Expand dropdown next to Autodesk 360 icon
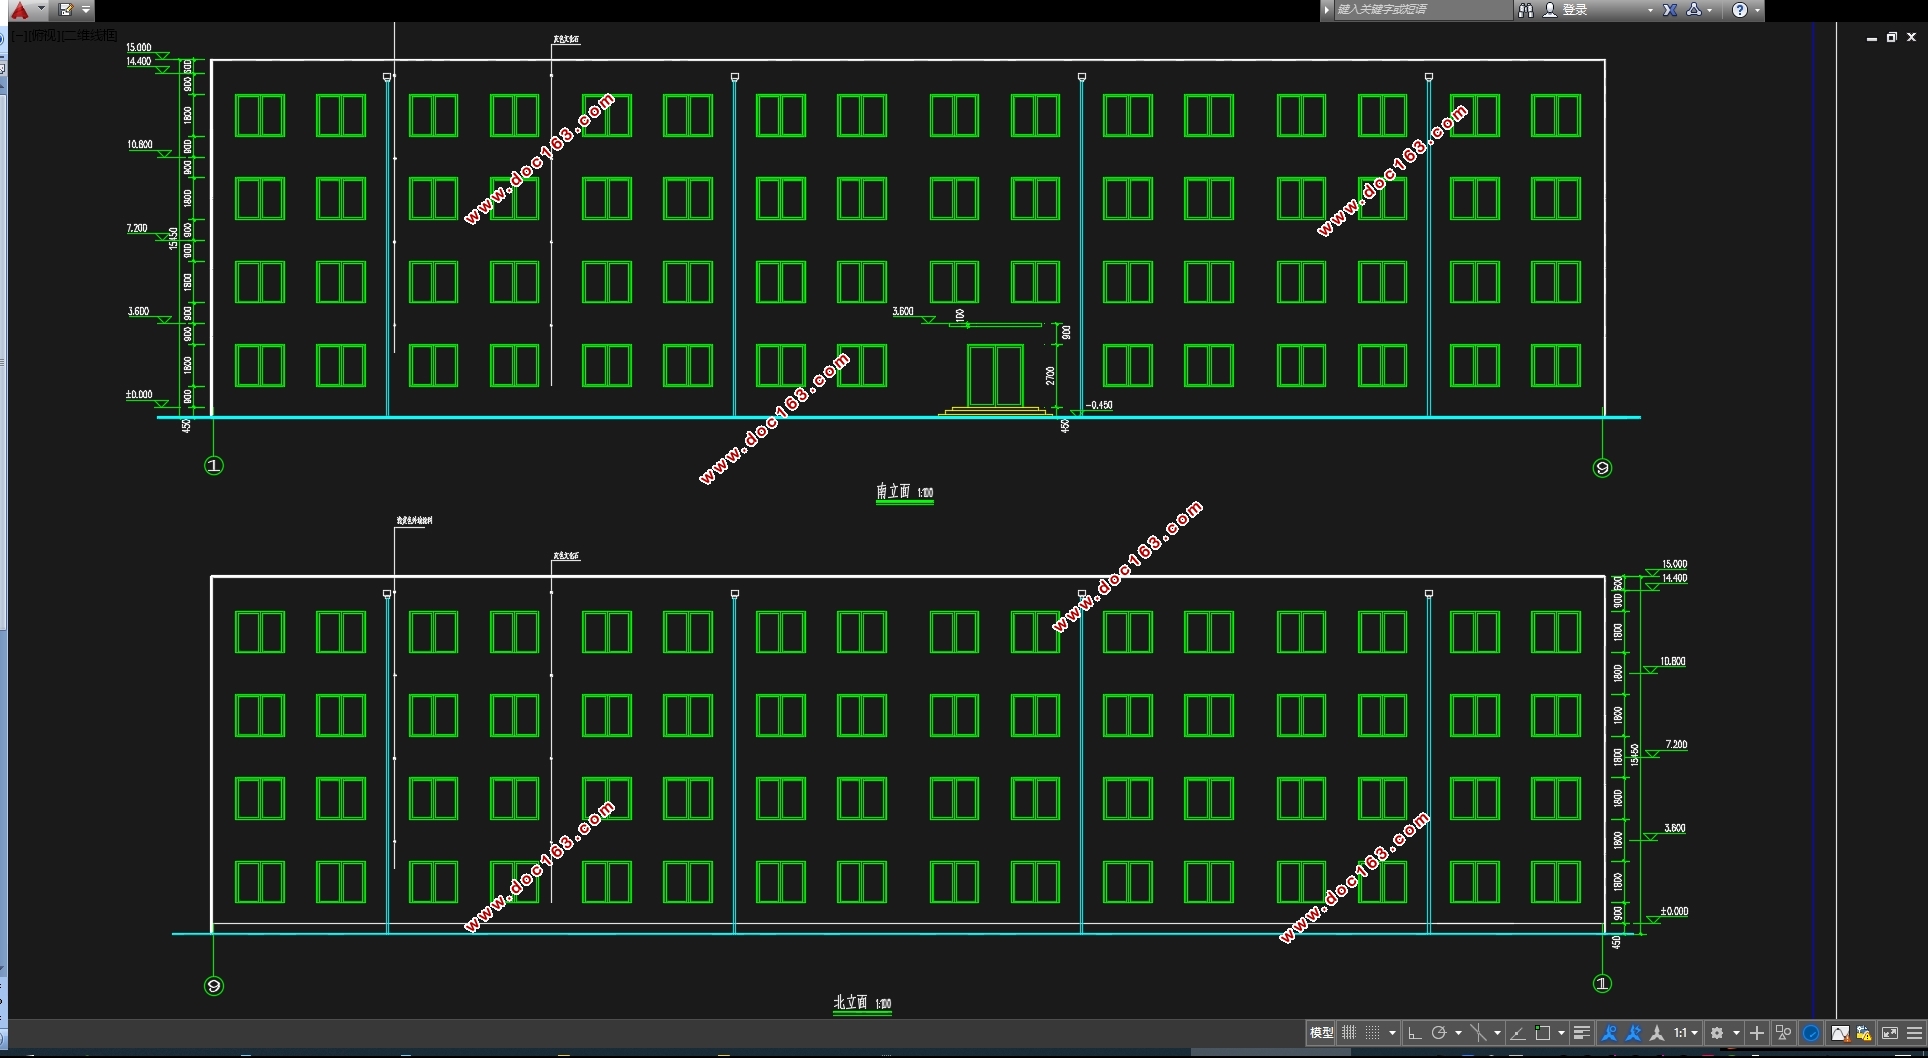 [1710, 10]
